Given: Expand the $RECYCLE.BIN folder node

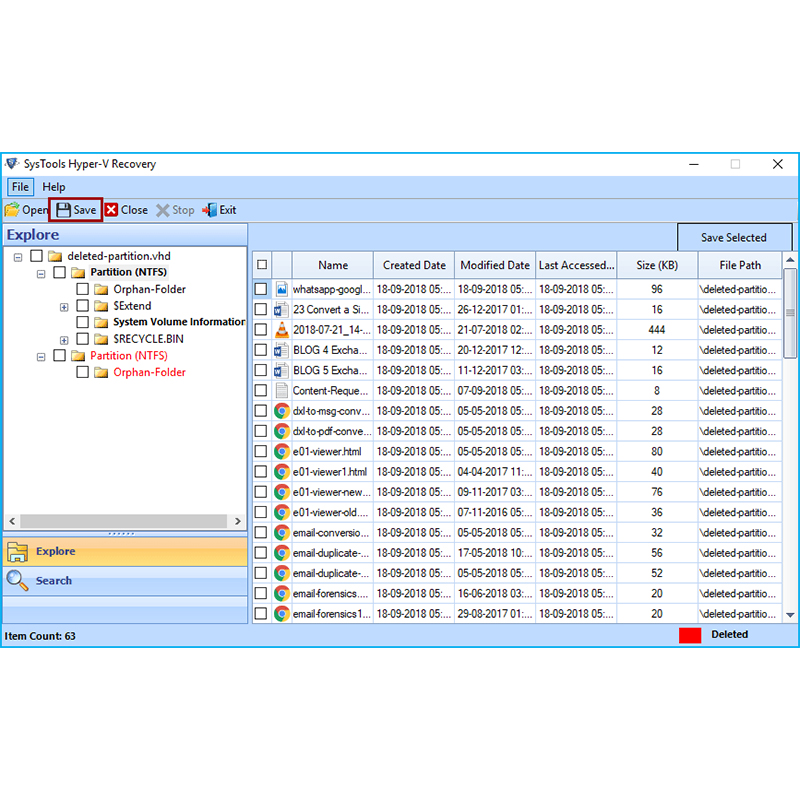Looking at the screenshot, I should pos(64,340).
